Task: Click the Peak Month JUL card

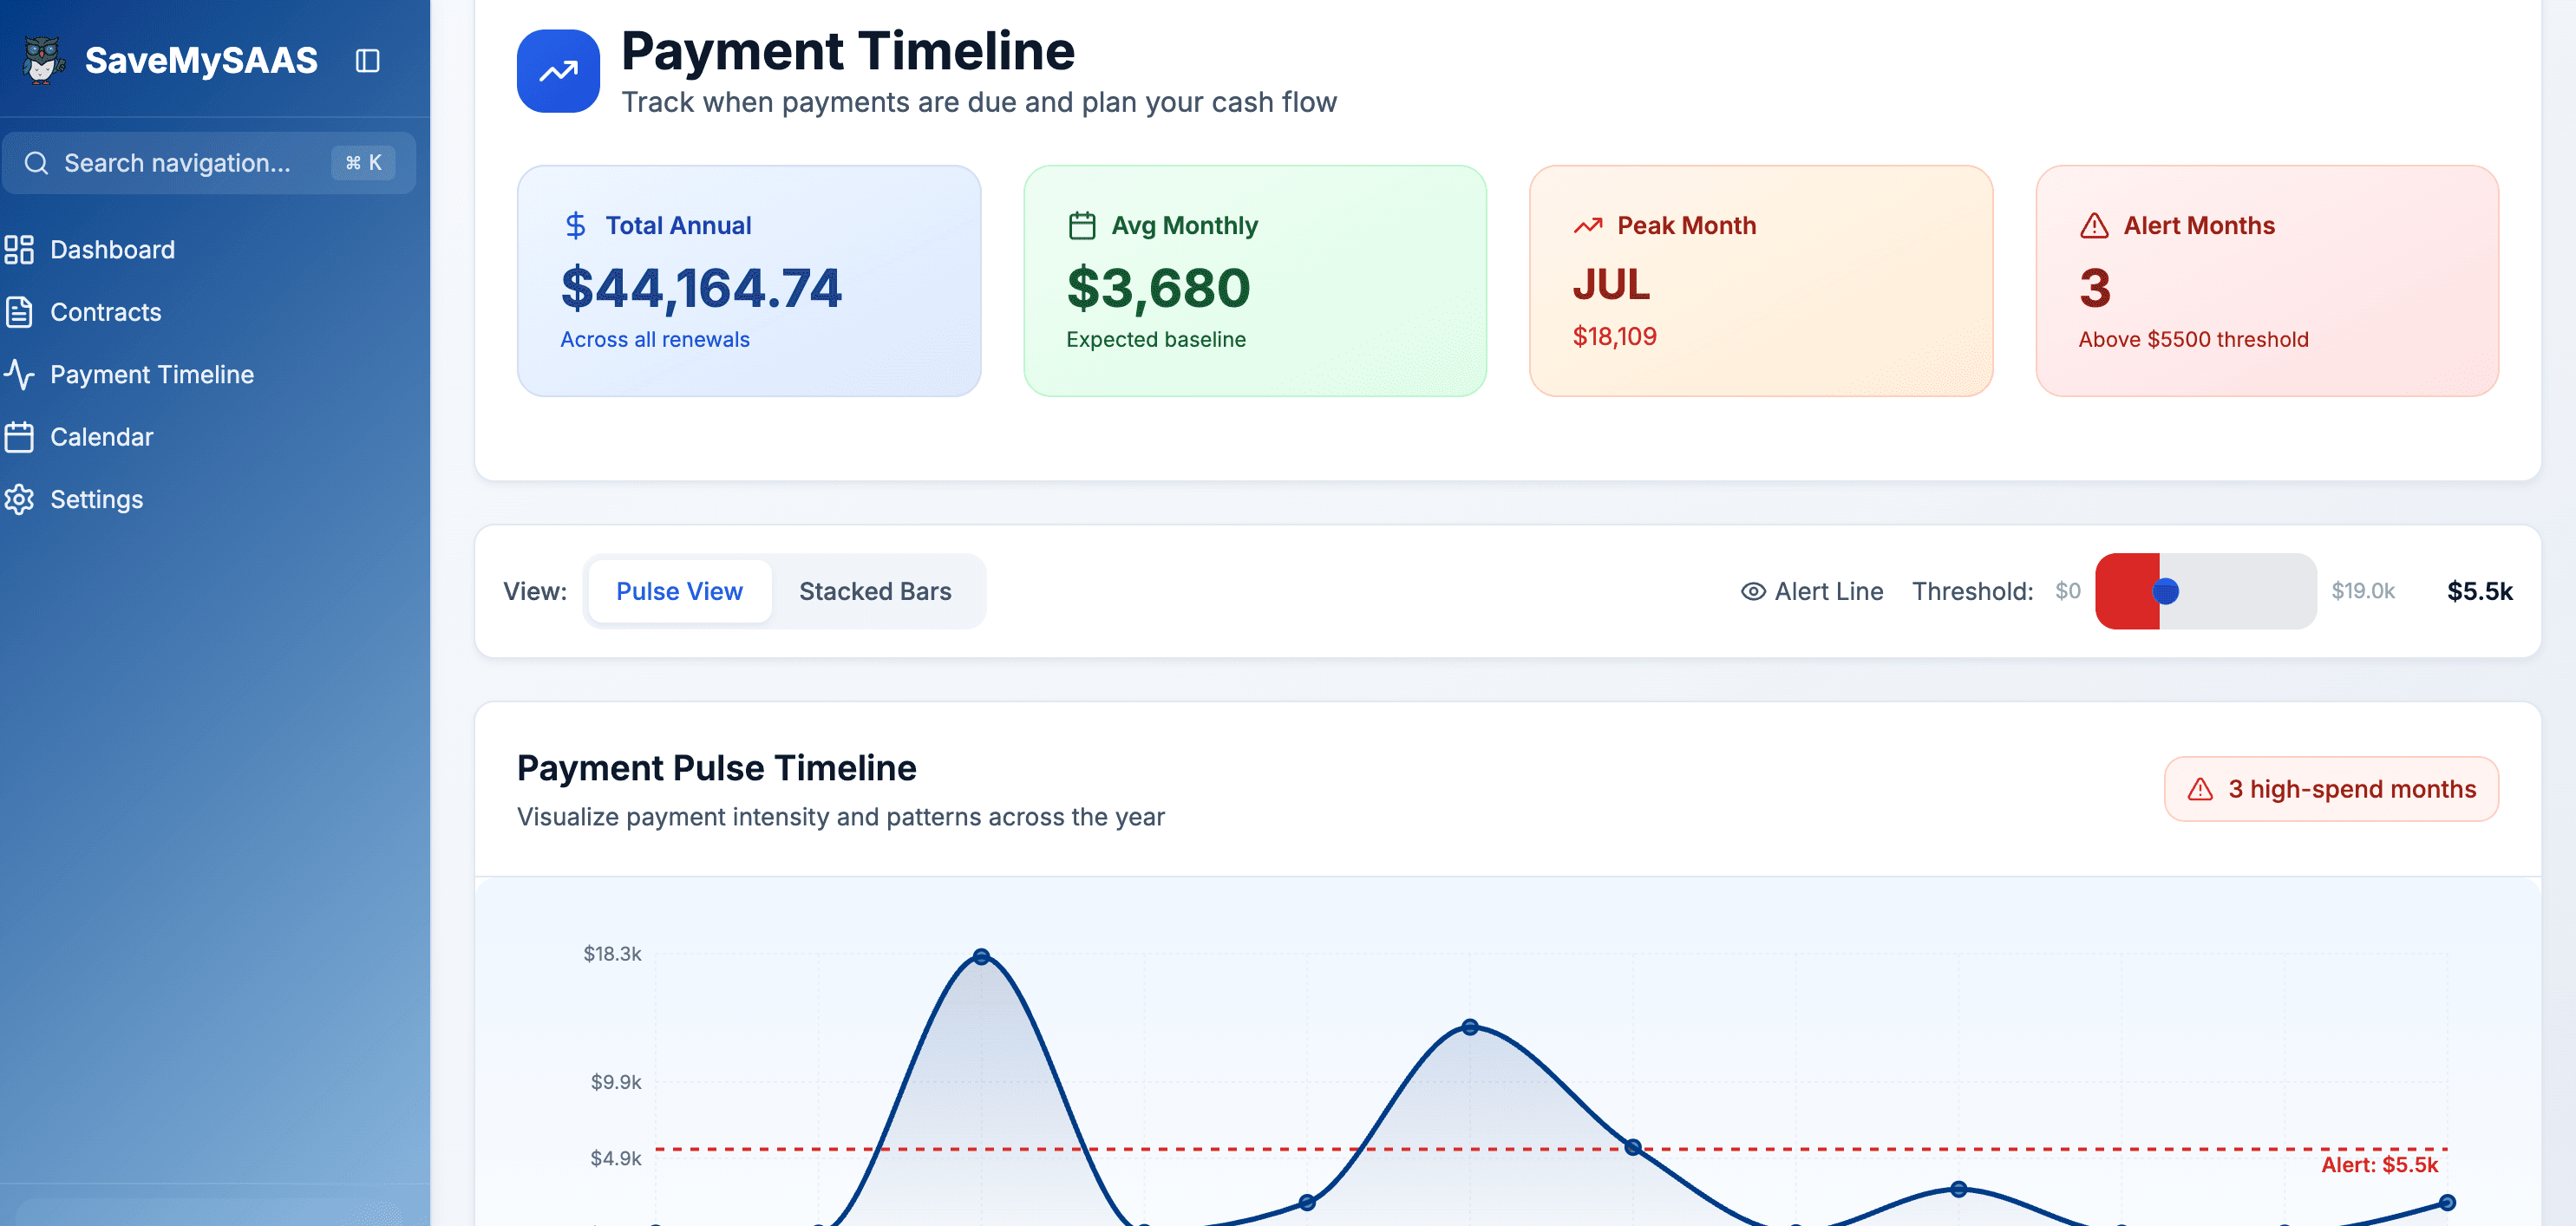Action: 1762,282
